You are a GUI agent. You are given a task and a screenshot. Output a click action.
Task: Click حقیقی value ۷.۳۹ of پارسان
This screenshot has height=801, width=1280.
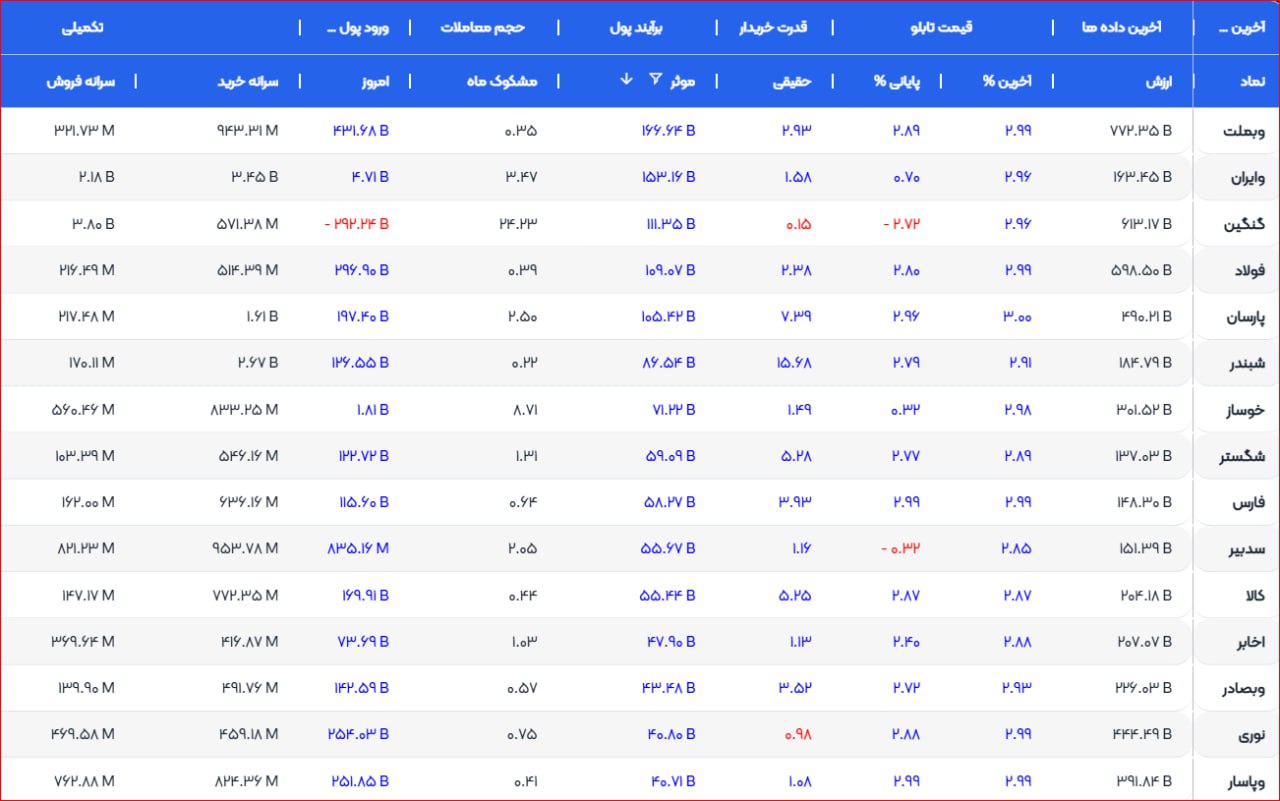[795, 316]
